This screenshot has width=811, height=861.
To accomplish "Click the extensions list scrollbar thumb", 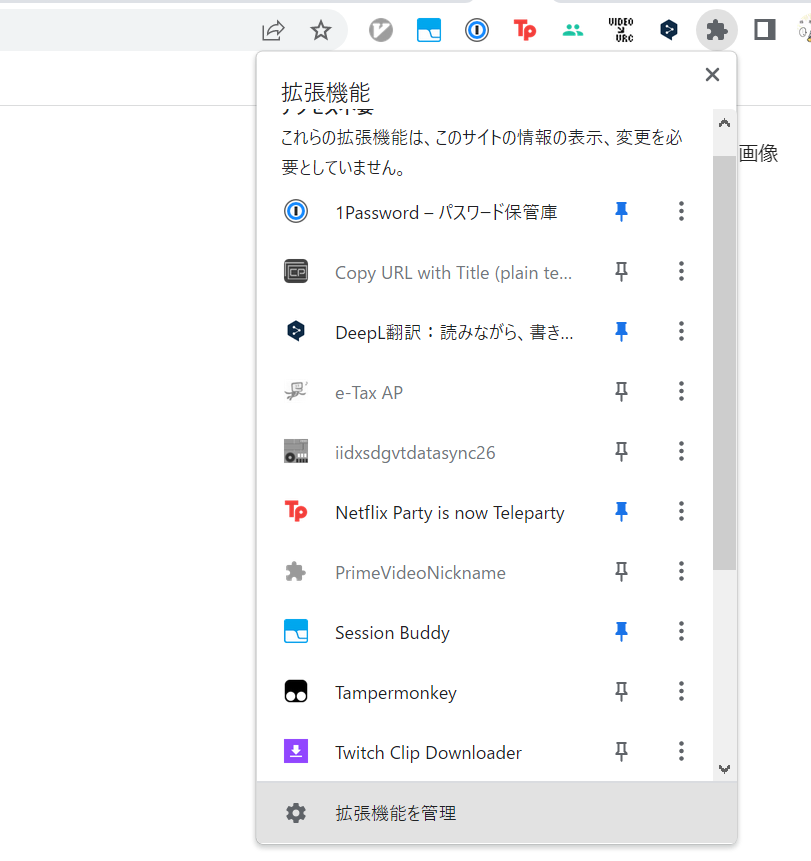I will 724,362.
